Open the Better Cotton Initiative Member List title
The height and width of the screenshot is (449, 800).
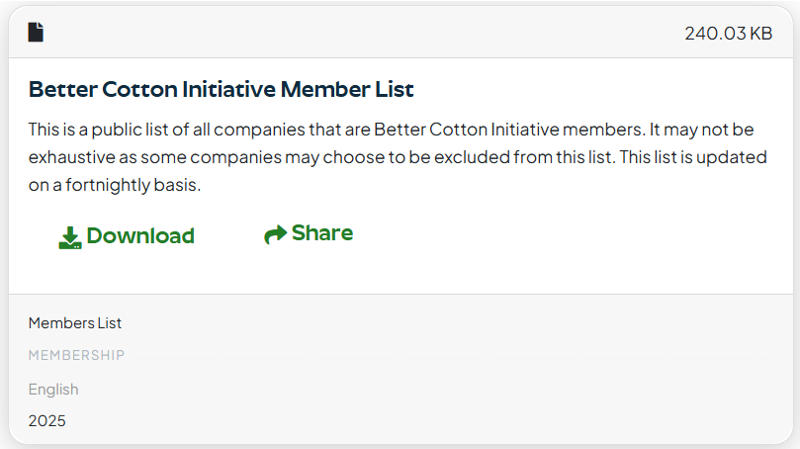click(221, 89)
